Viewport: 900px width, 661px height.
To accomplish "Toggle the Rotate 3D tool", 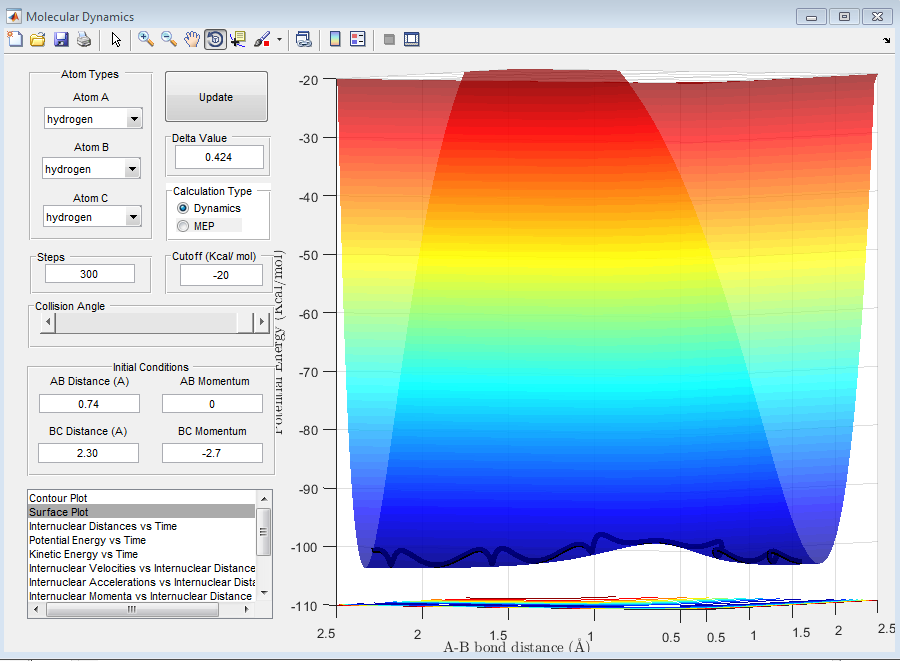I will pyautogui.click(x=215, y=39).
